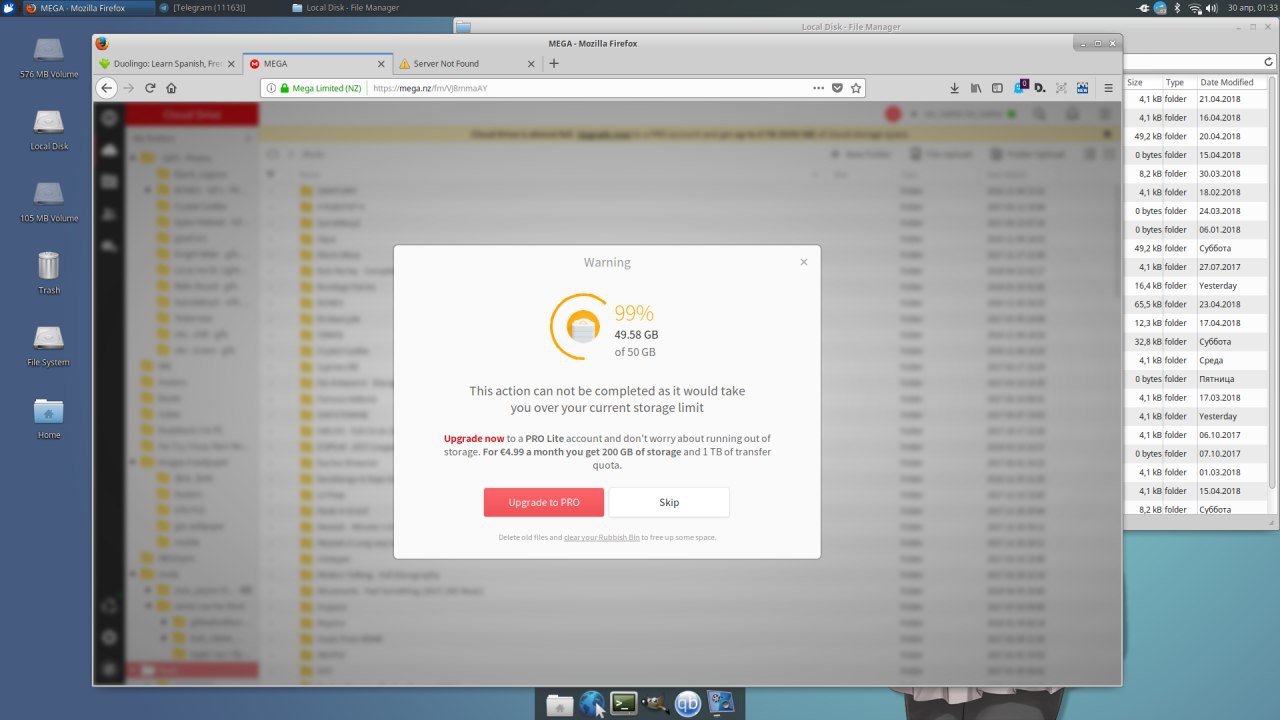Select the File System desktop icon
Image resolution: width=1280 pixels, height=720 pixels.
(x=48, y=344)
